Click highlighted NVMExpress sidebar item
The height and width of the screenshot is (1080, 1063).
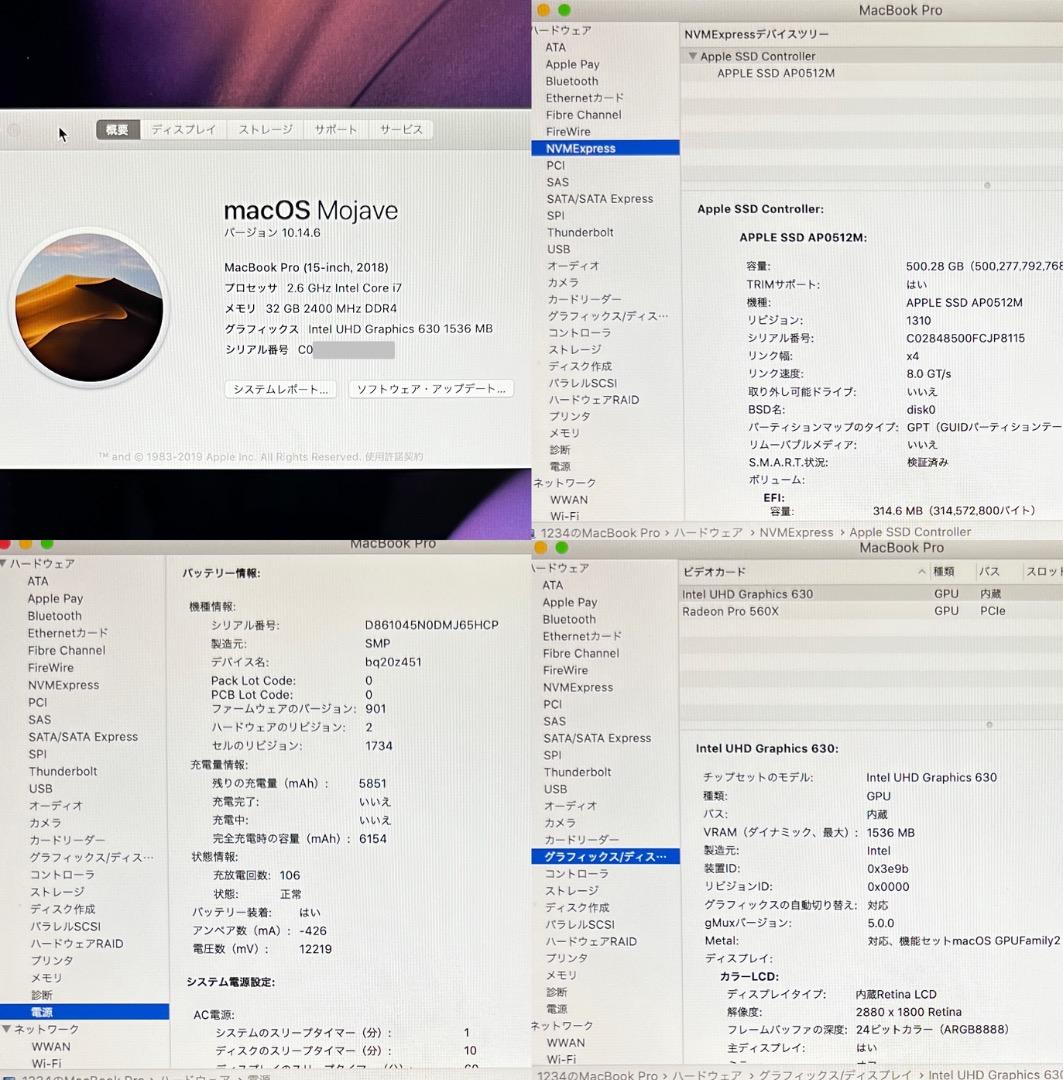pyautogui.click(x=605, y=148)
